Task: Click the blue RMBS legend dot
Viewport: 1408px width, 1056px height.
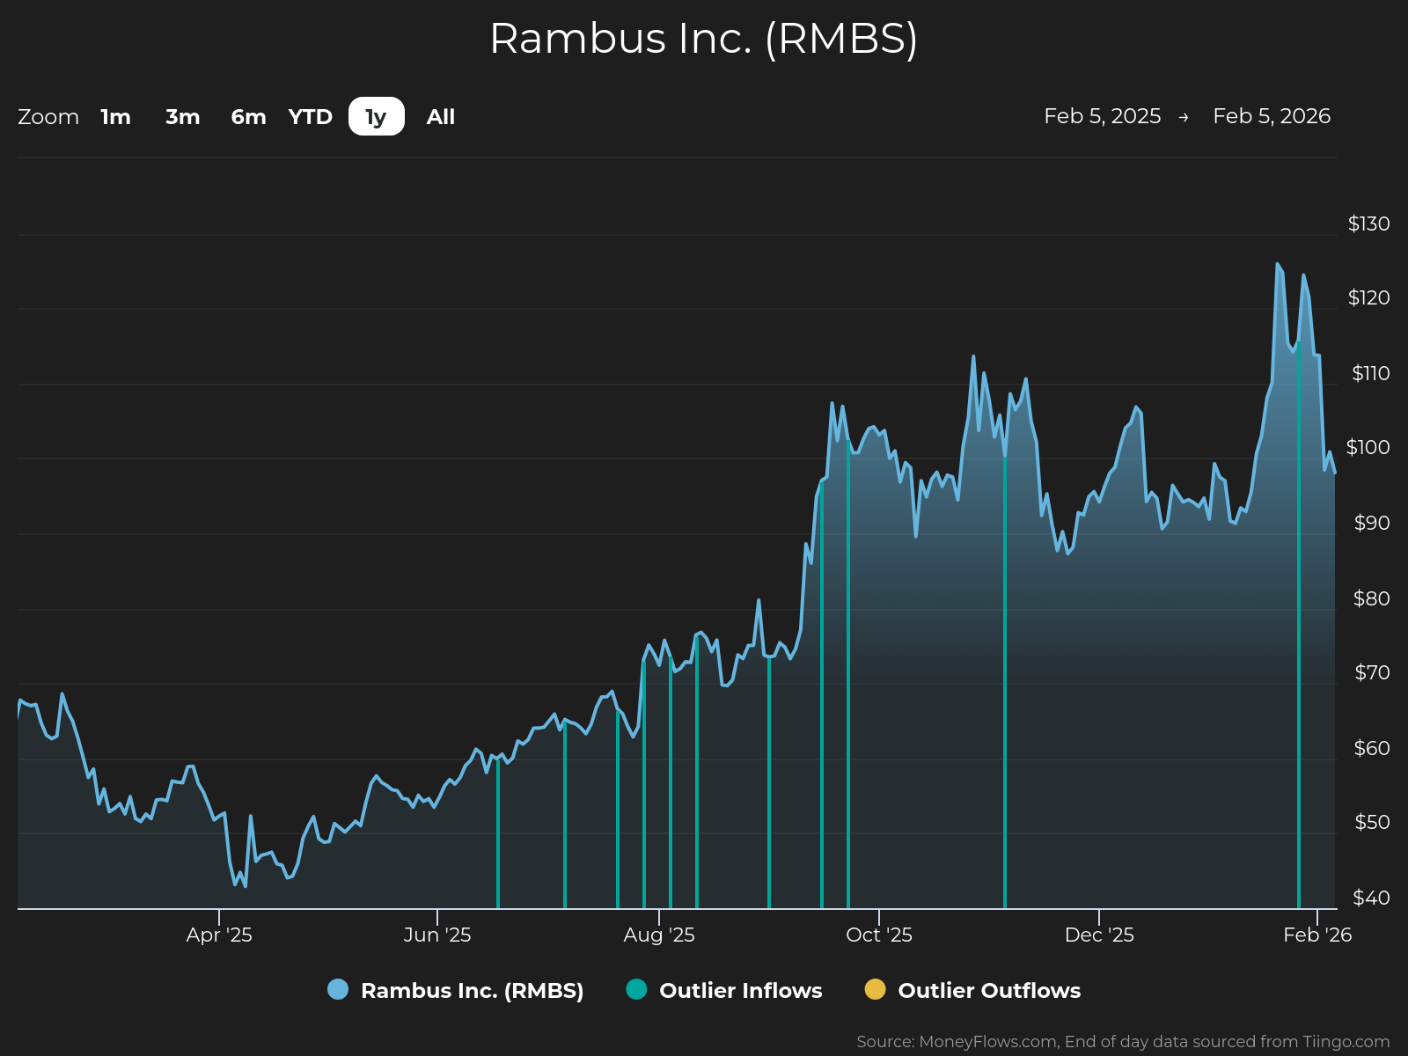Action: (x=338, y=990)
